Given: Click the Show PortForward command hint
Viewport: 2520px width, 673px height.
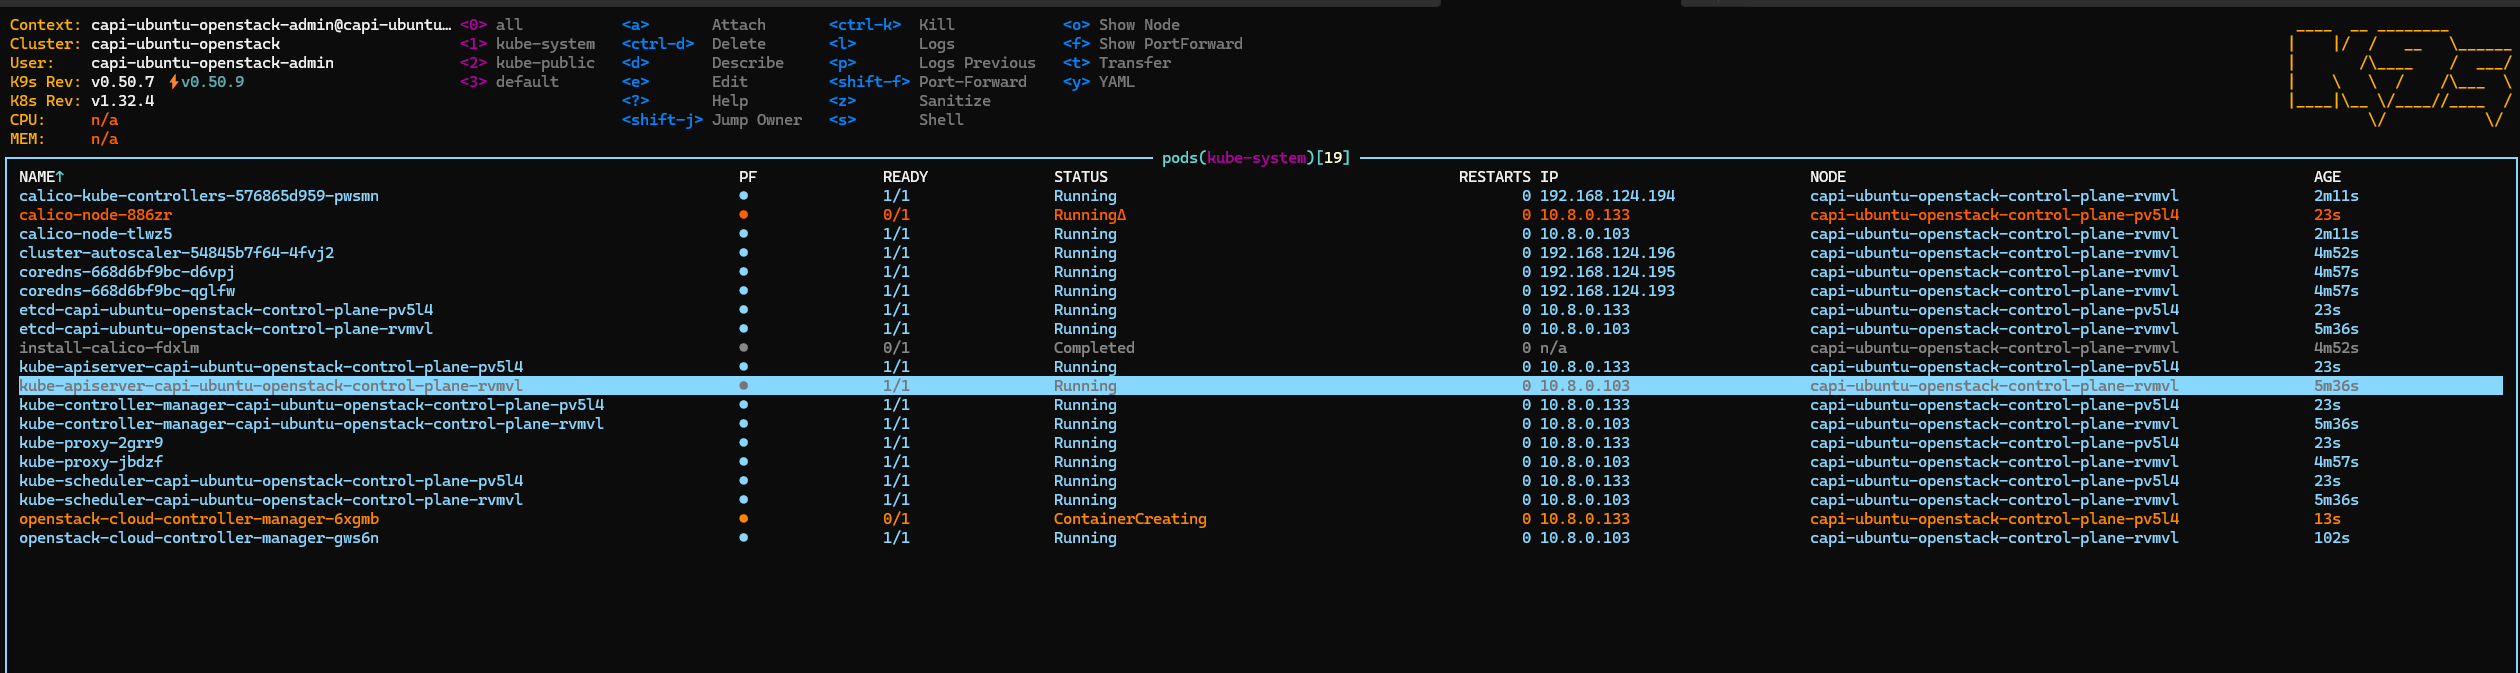Looking at the screenshot, I should pos(1170,44).
